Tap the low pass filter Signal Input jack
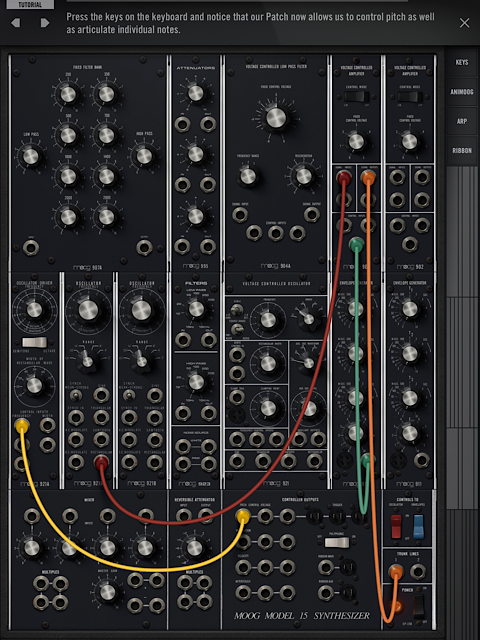Image resolution: width=480 pixels, height=640 pixels. pyautogui.click(x=240, y=214)
